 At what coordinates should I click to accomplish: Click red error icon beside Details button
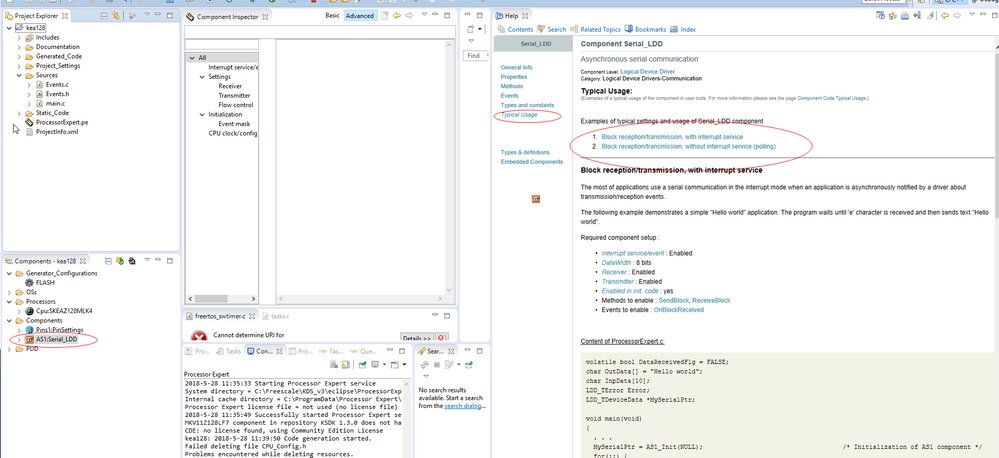coord(442,338)
